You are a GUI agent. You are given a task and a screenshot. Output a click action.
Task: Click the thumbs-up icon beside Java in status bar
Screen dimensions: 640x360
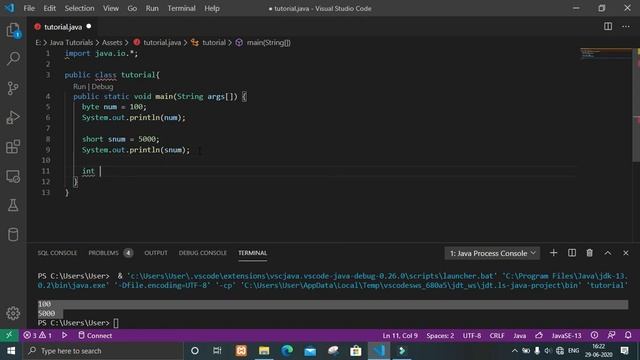pos(539,335)
